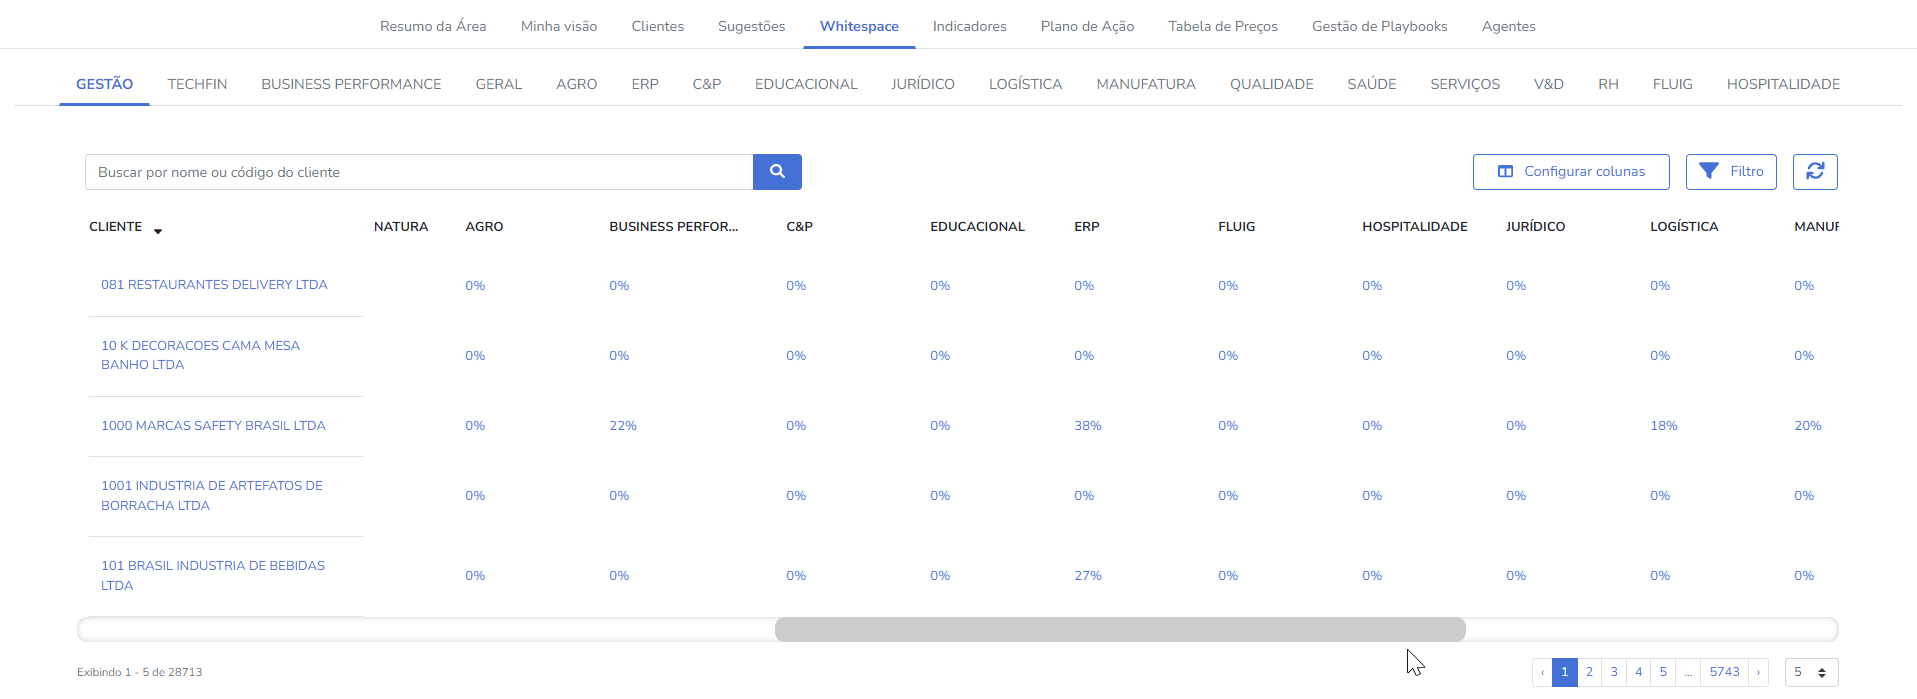
Task: Click the magnifier search button
Action: [777, 172]
